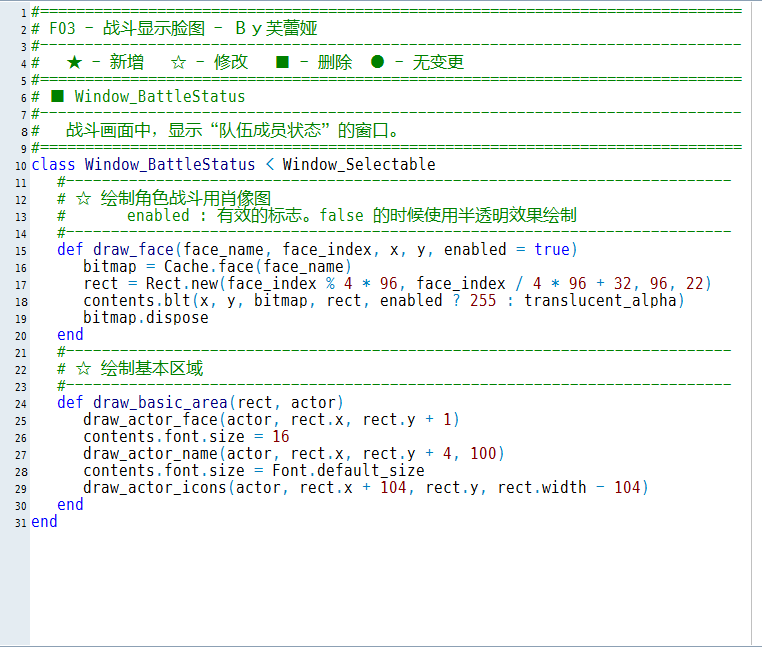This screenshot has width=762, height=647.
Task: Click the "无变更" legend text on line 4
Action: (x=438, y=62)
